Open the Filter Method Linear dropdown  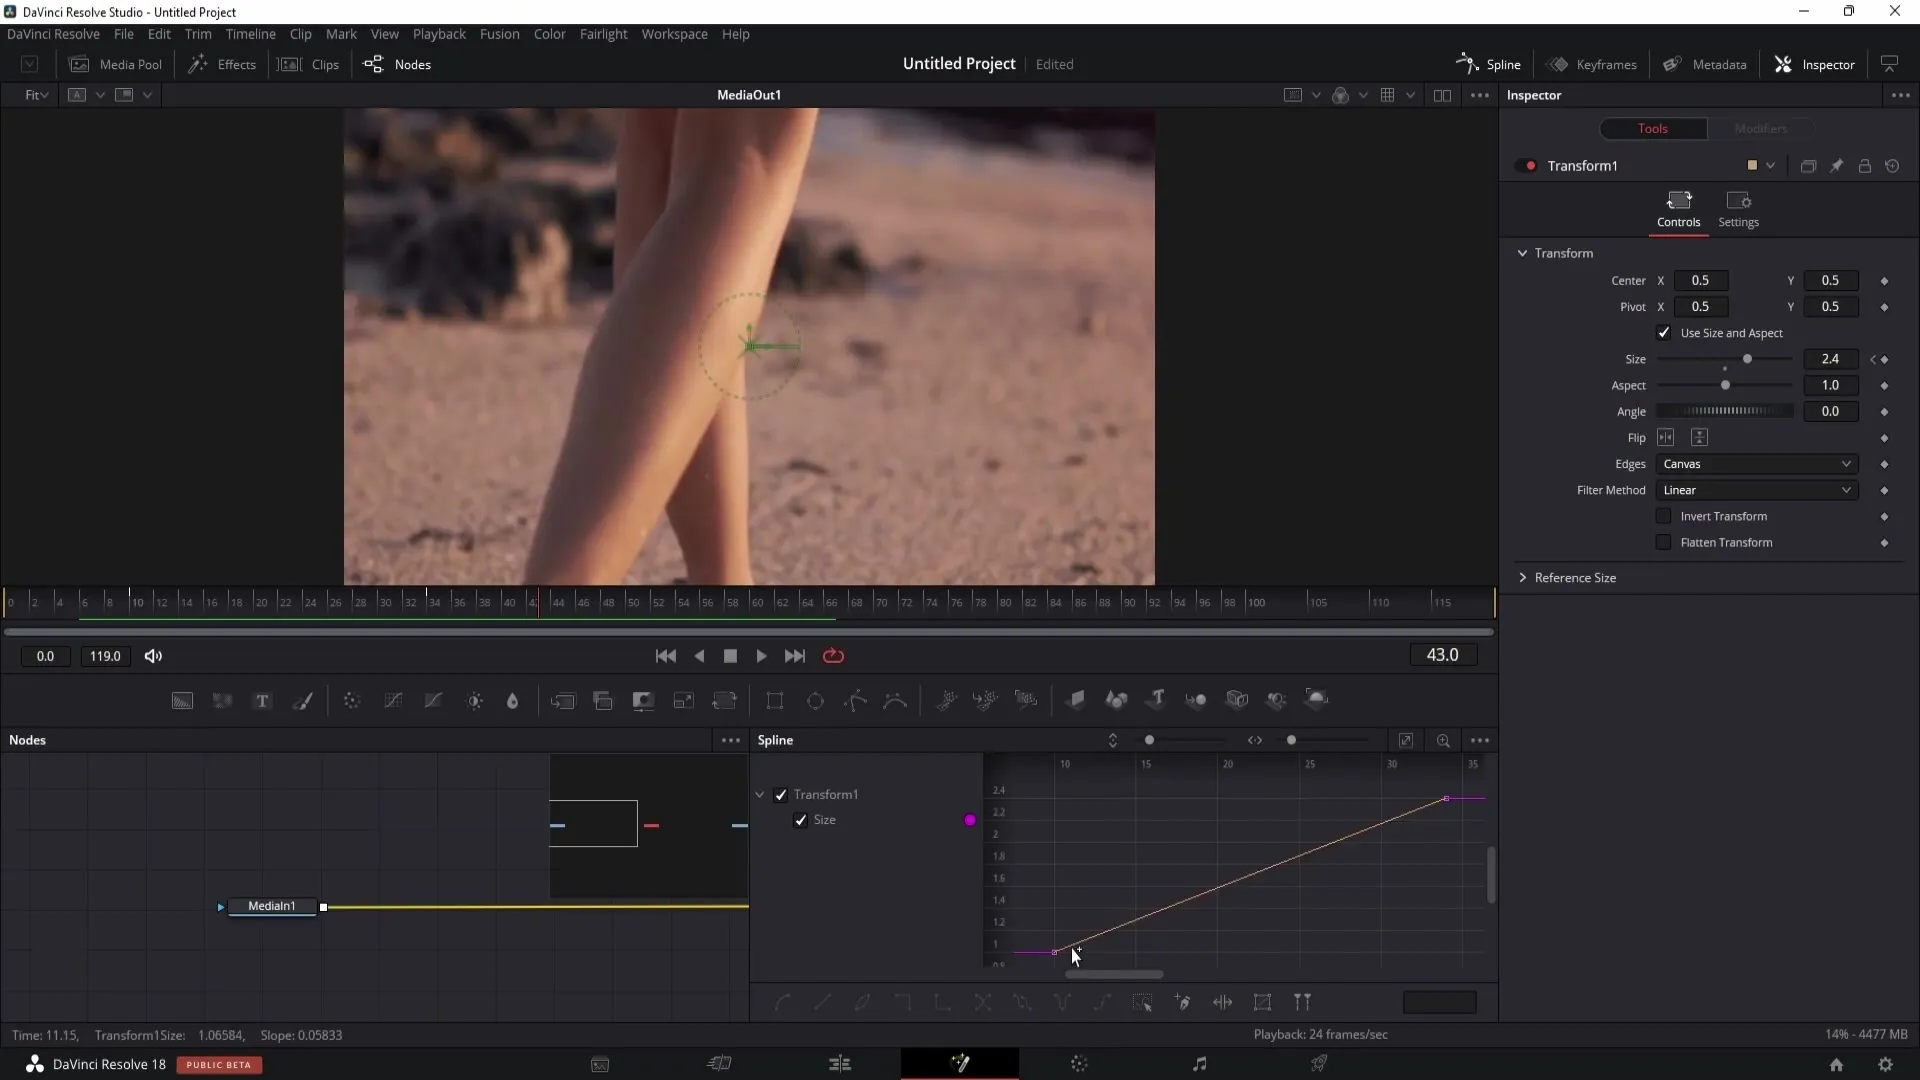pos(1757,490)
